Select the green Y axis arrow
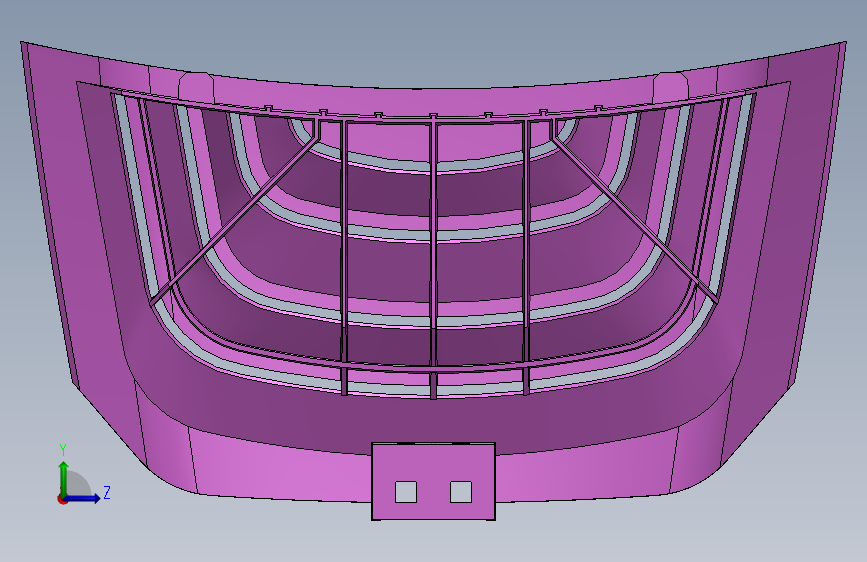The width and height of the screenshot is (867, 562). [x=64, y=478]
